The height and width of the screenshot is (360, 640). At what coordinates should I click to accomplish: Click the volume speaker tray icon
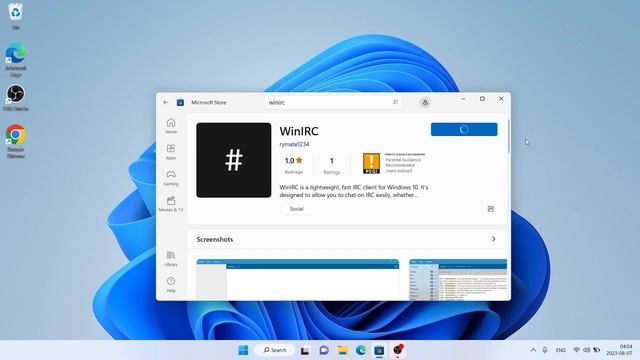(x=587, y=350)
